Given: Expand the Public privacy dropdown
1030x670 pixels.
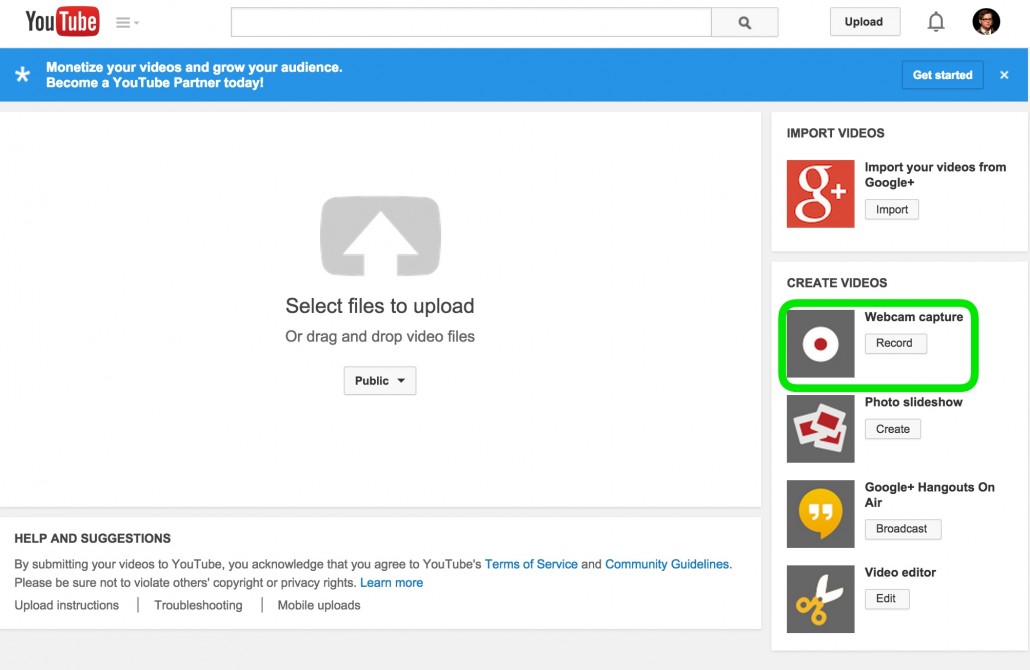Looking at the screenshot, I should coord(380,381).
